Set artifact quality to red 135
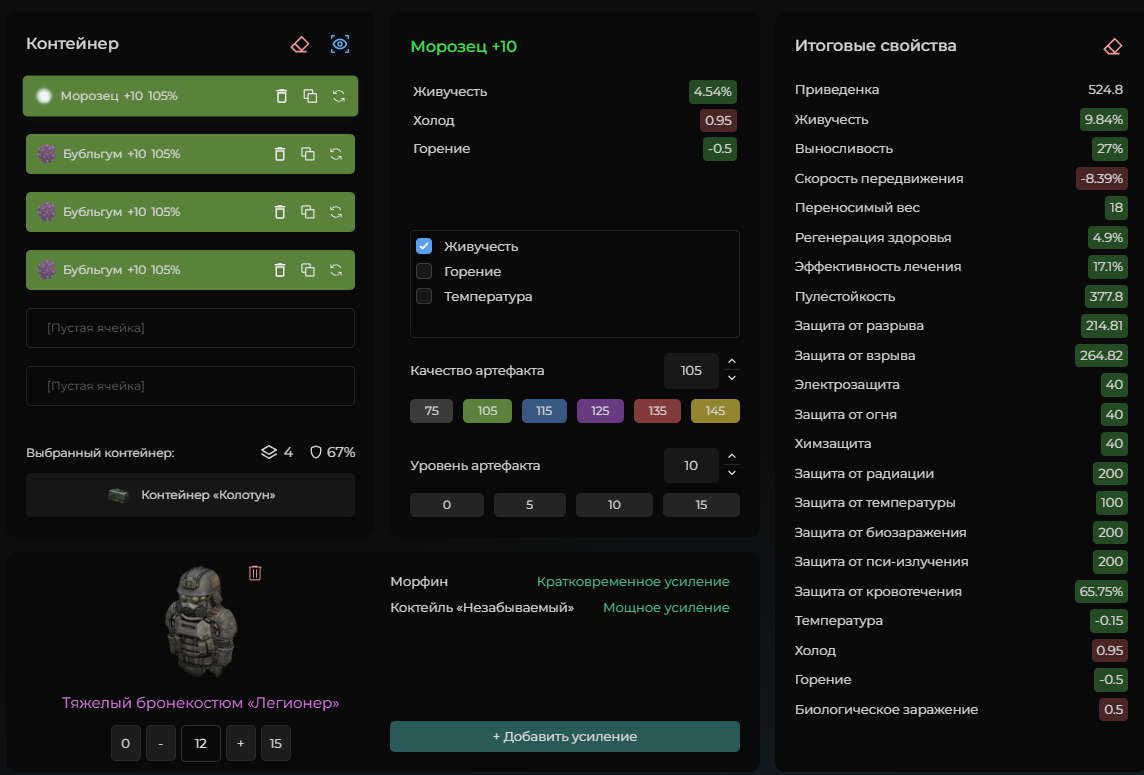The height and width of the screenshot is (775, 1144). (657, 411)
